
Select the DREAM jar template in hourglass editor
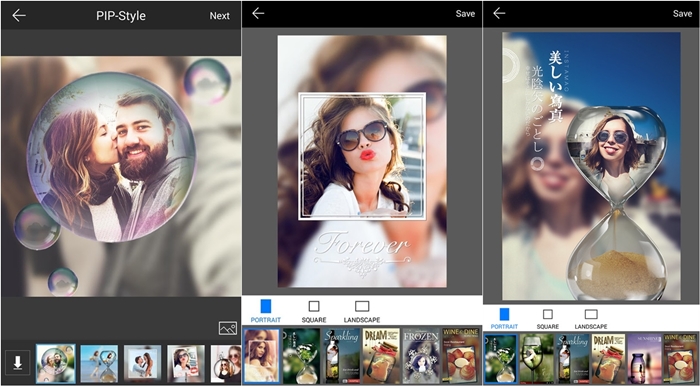coord(608,358)
